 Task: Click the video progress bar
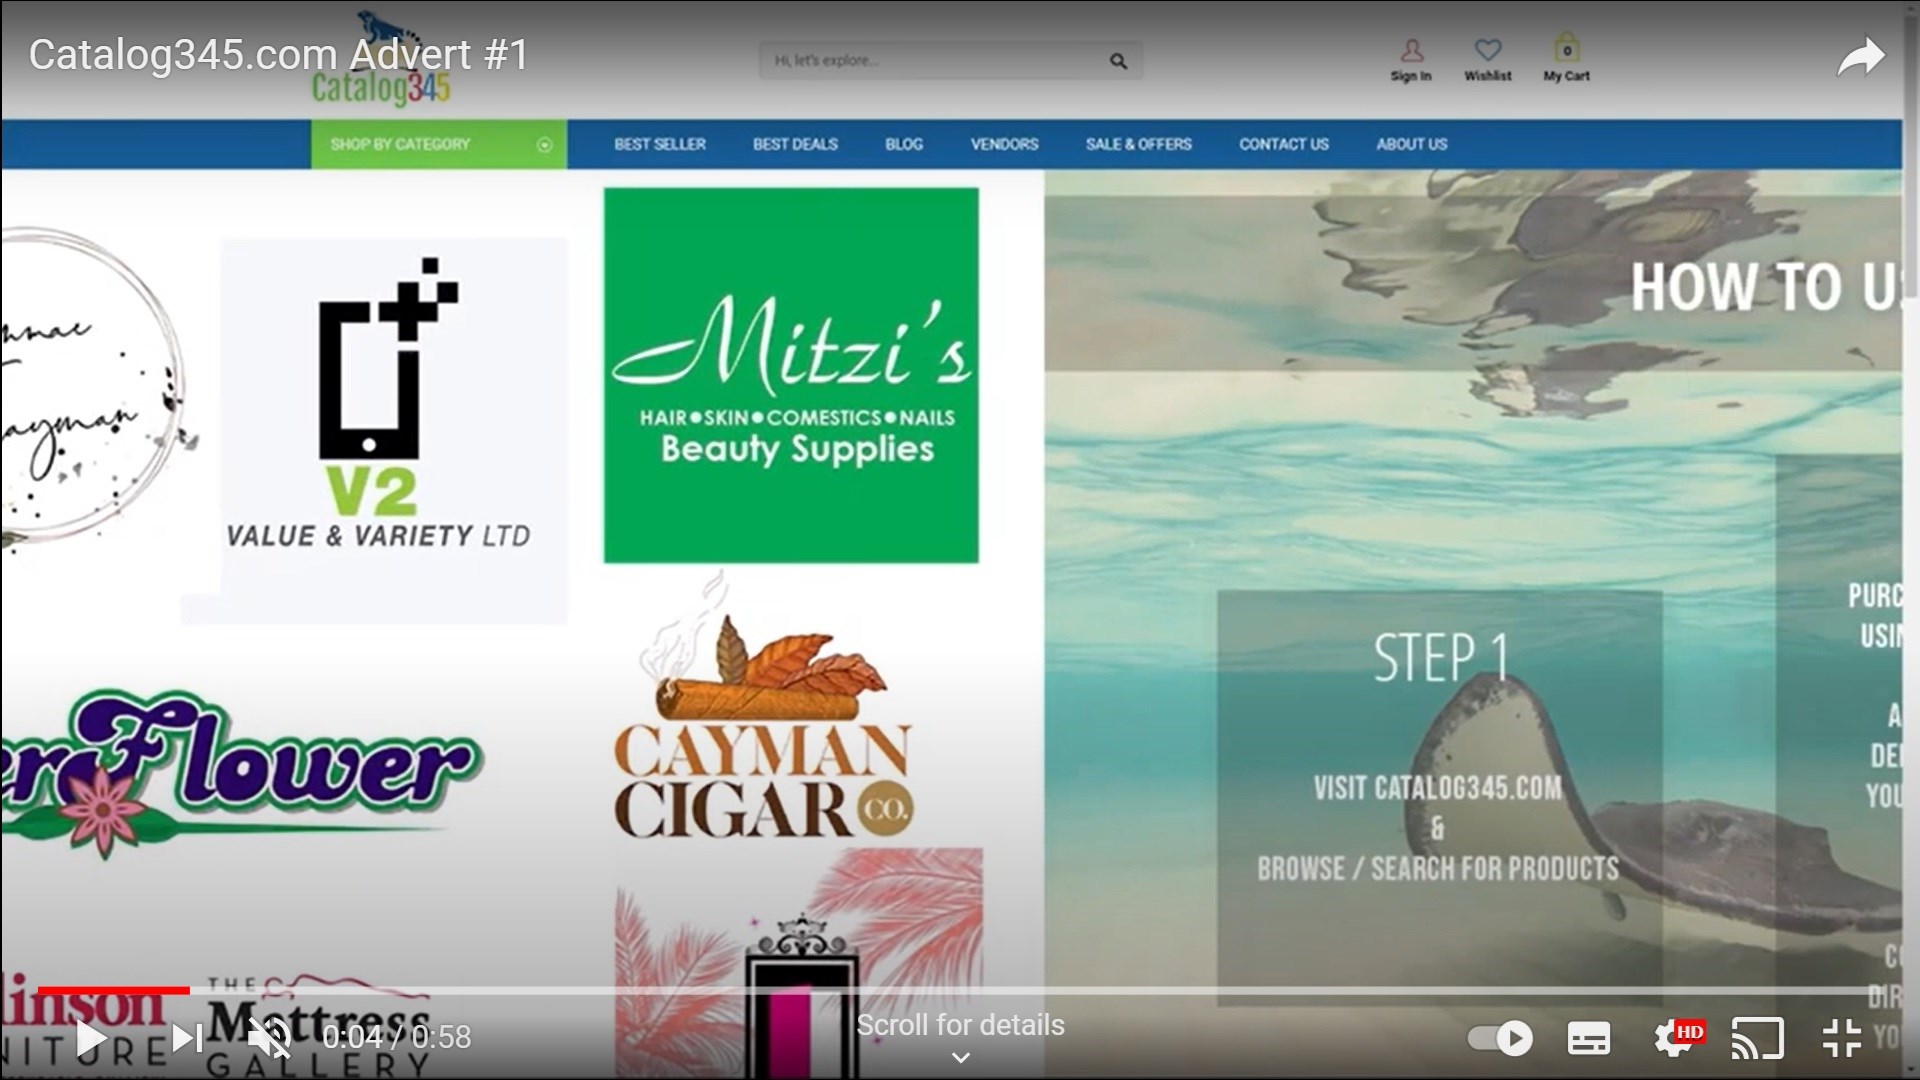(960, 990)
